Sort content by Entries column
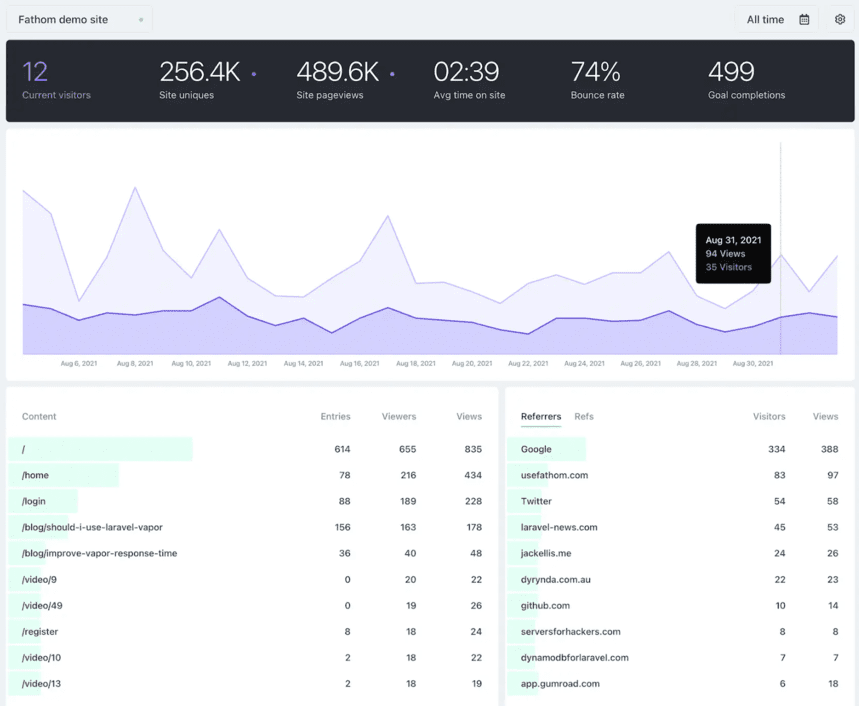 click(x=335, y=416)
